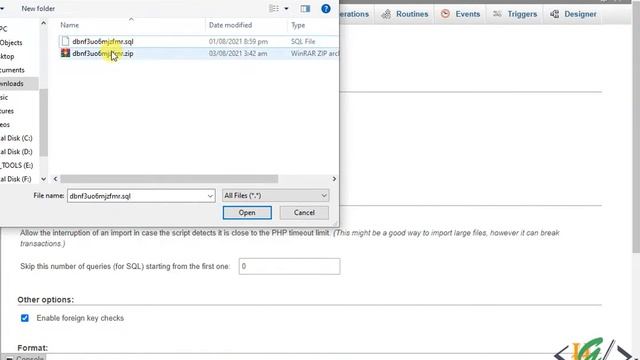Sort files by Date modified column
The width and height of the screenshot is (640, 360).
click(x=230, y=25)
